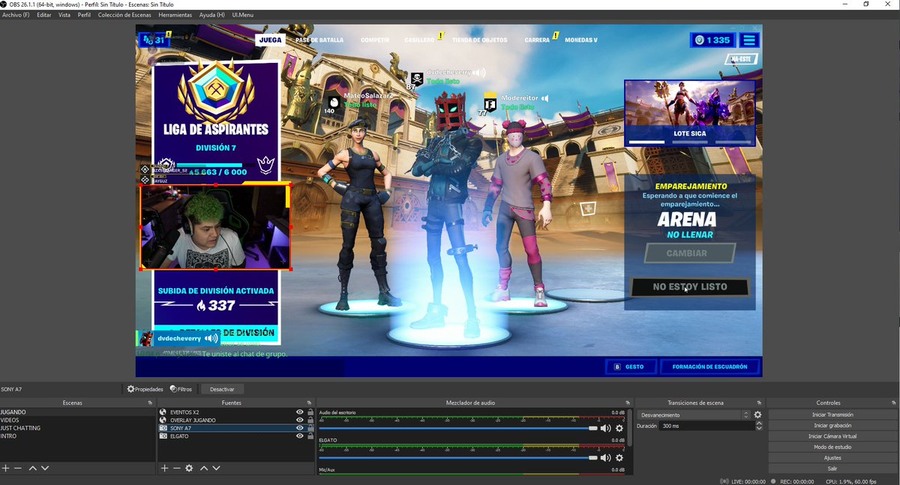Select OVERLAY JUGANDO source row
900x485 pixels.
[x=236, y=420]
